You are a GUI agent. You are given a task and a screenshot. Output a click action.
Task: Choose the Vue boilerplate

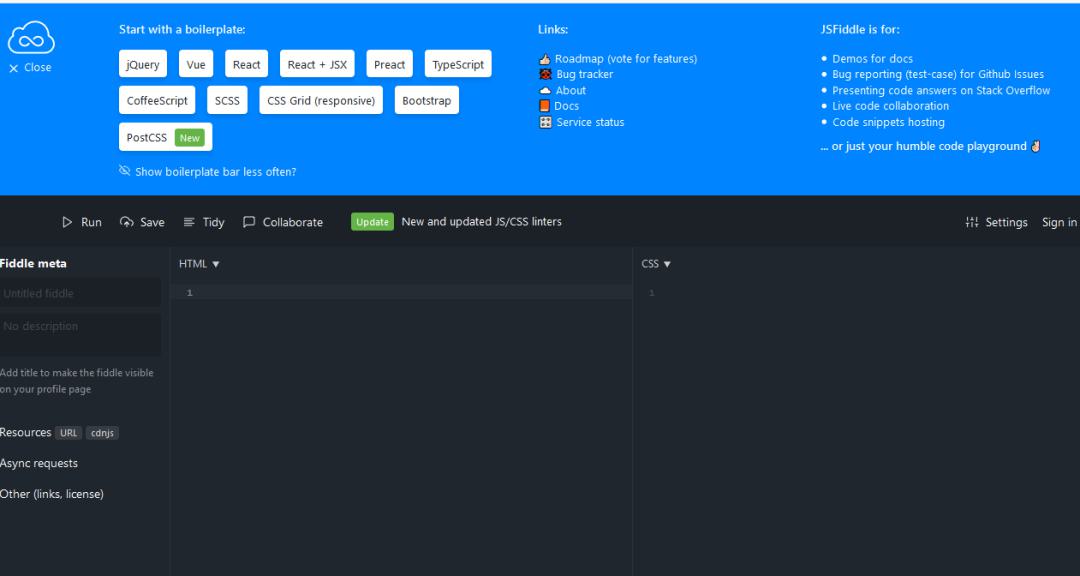tap(196, 64)
